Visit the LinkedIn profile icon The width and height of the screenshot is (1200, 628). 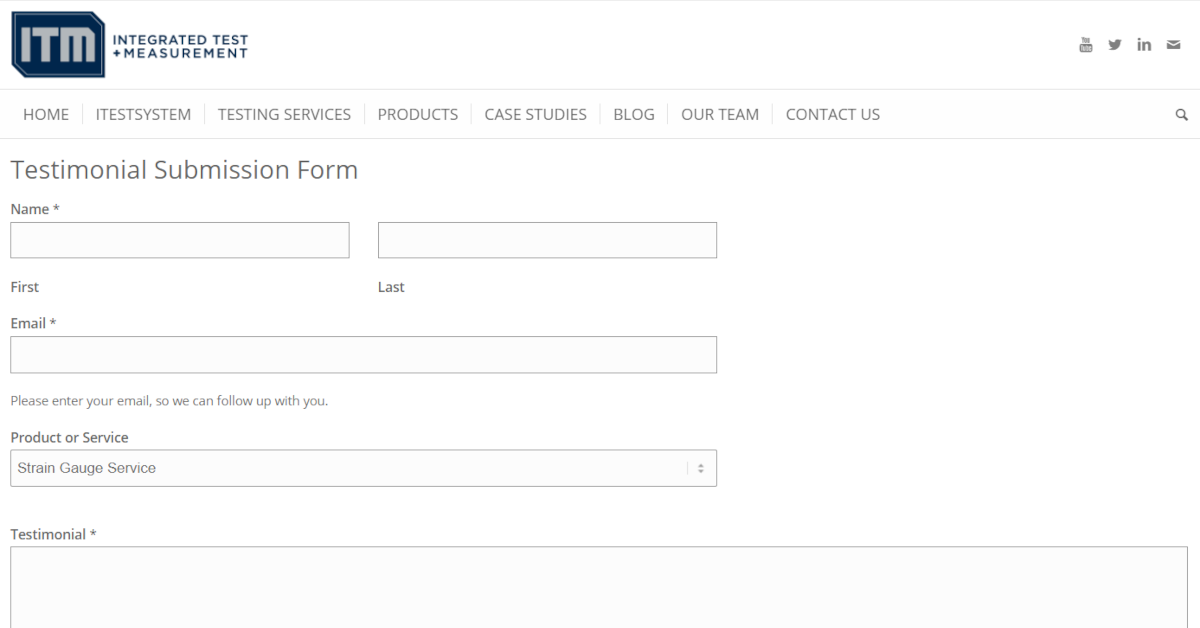[1144, 44]
